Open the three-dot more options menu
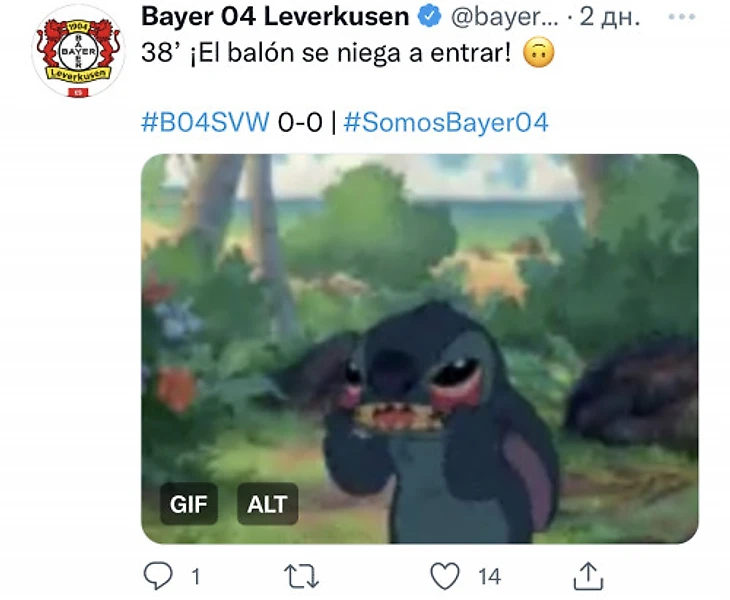730x600 pixels. tap(682, 17)
